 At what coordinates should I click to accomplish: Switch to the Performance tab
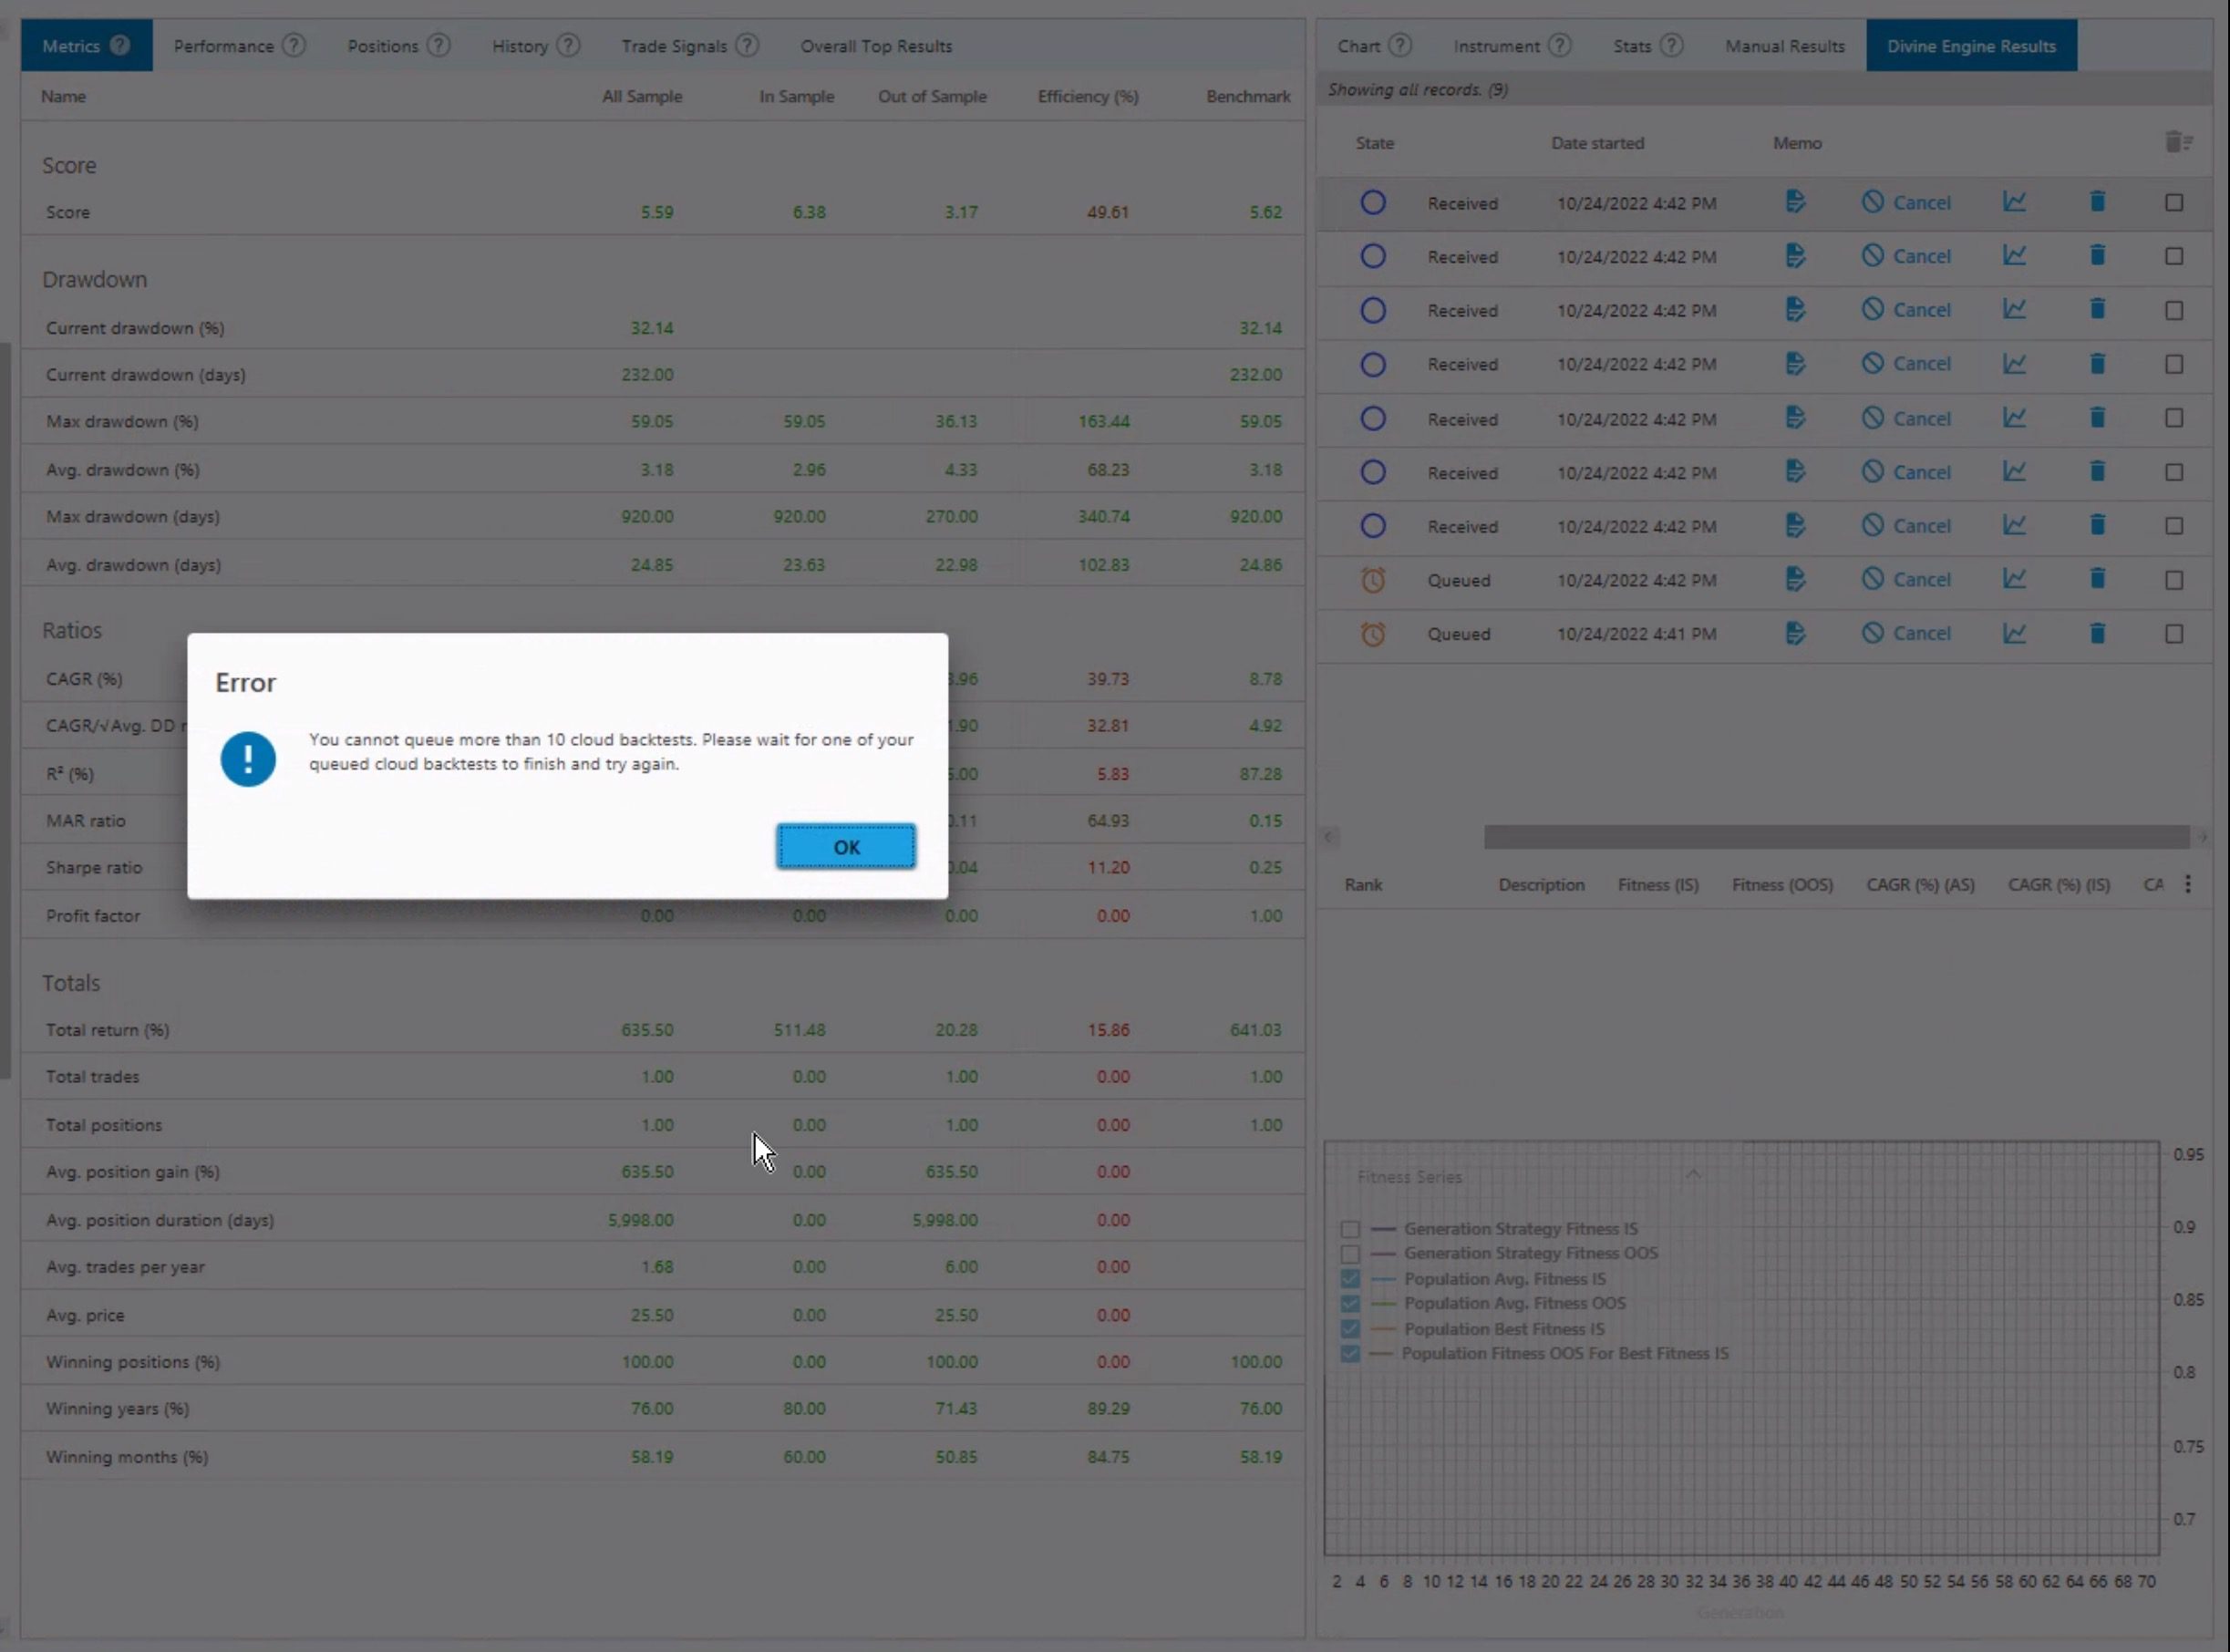pos(223,46)
